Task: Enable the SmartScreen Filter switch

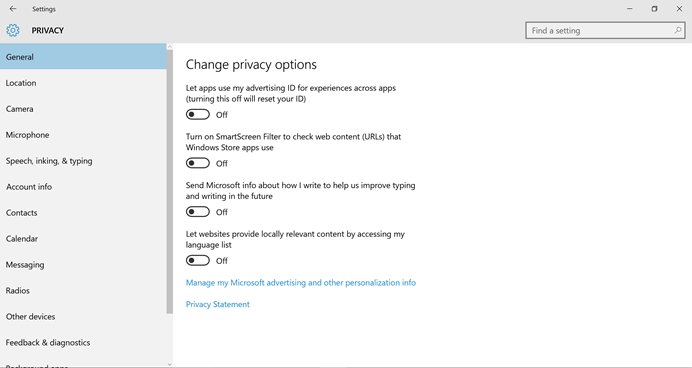Action: (198, 163)
